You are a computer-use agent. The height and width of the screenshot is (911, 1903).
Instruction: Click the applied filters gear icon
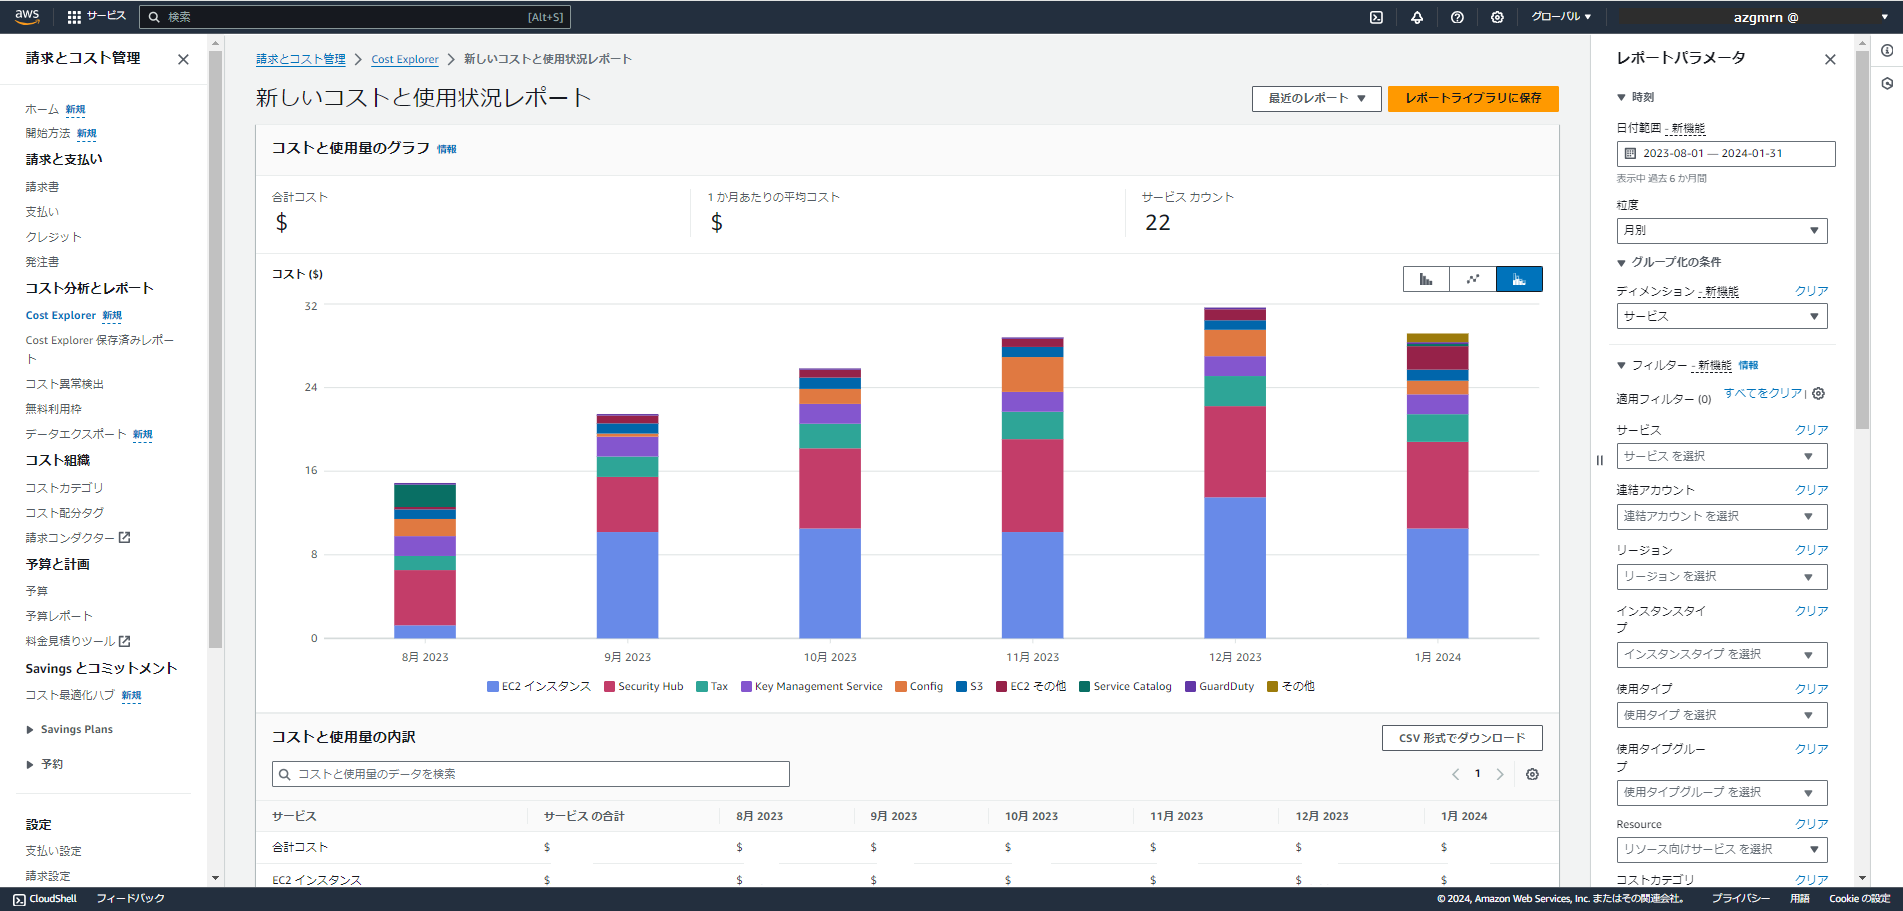[1819, 393]
